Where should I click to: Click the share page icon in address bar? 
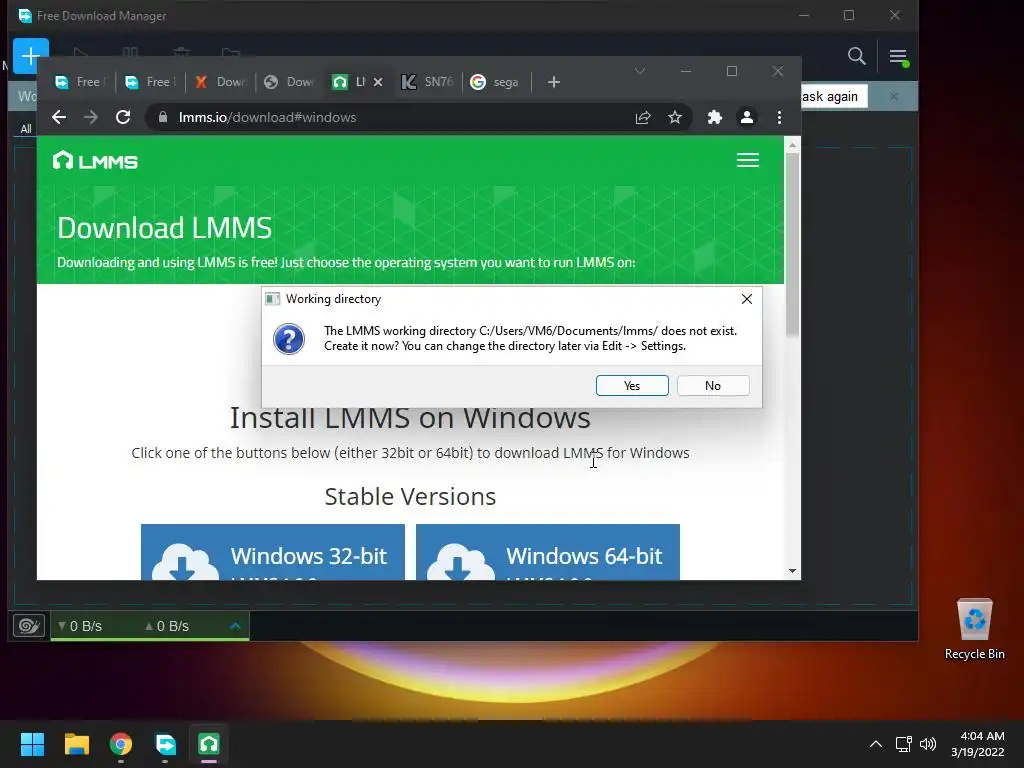[643, 118]
